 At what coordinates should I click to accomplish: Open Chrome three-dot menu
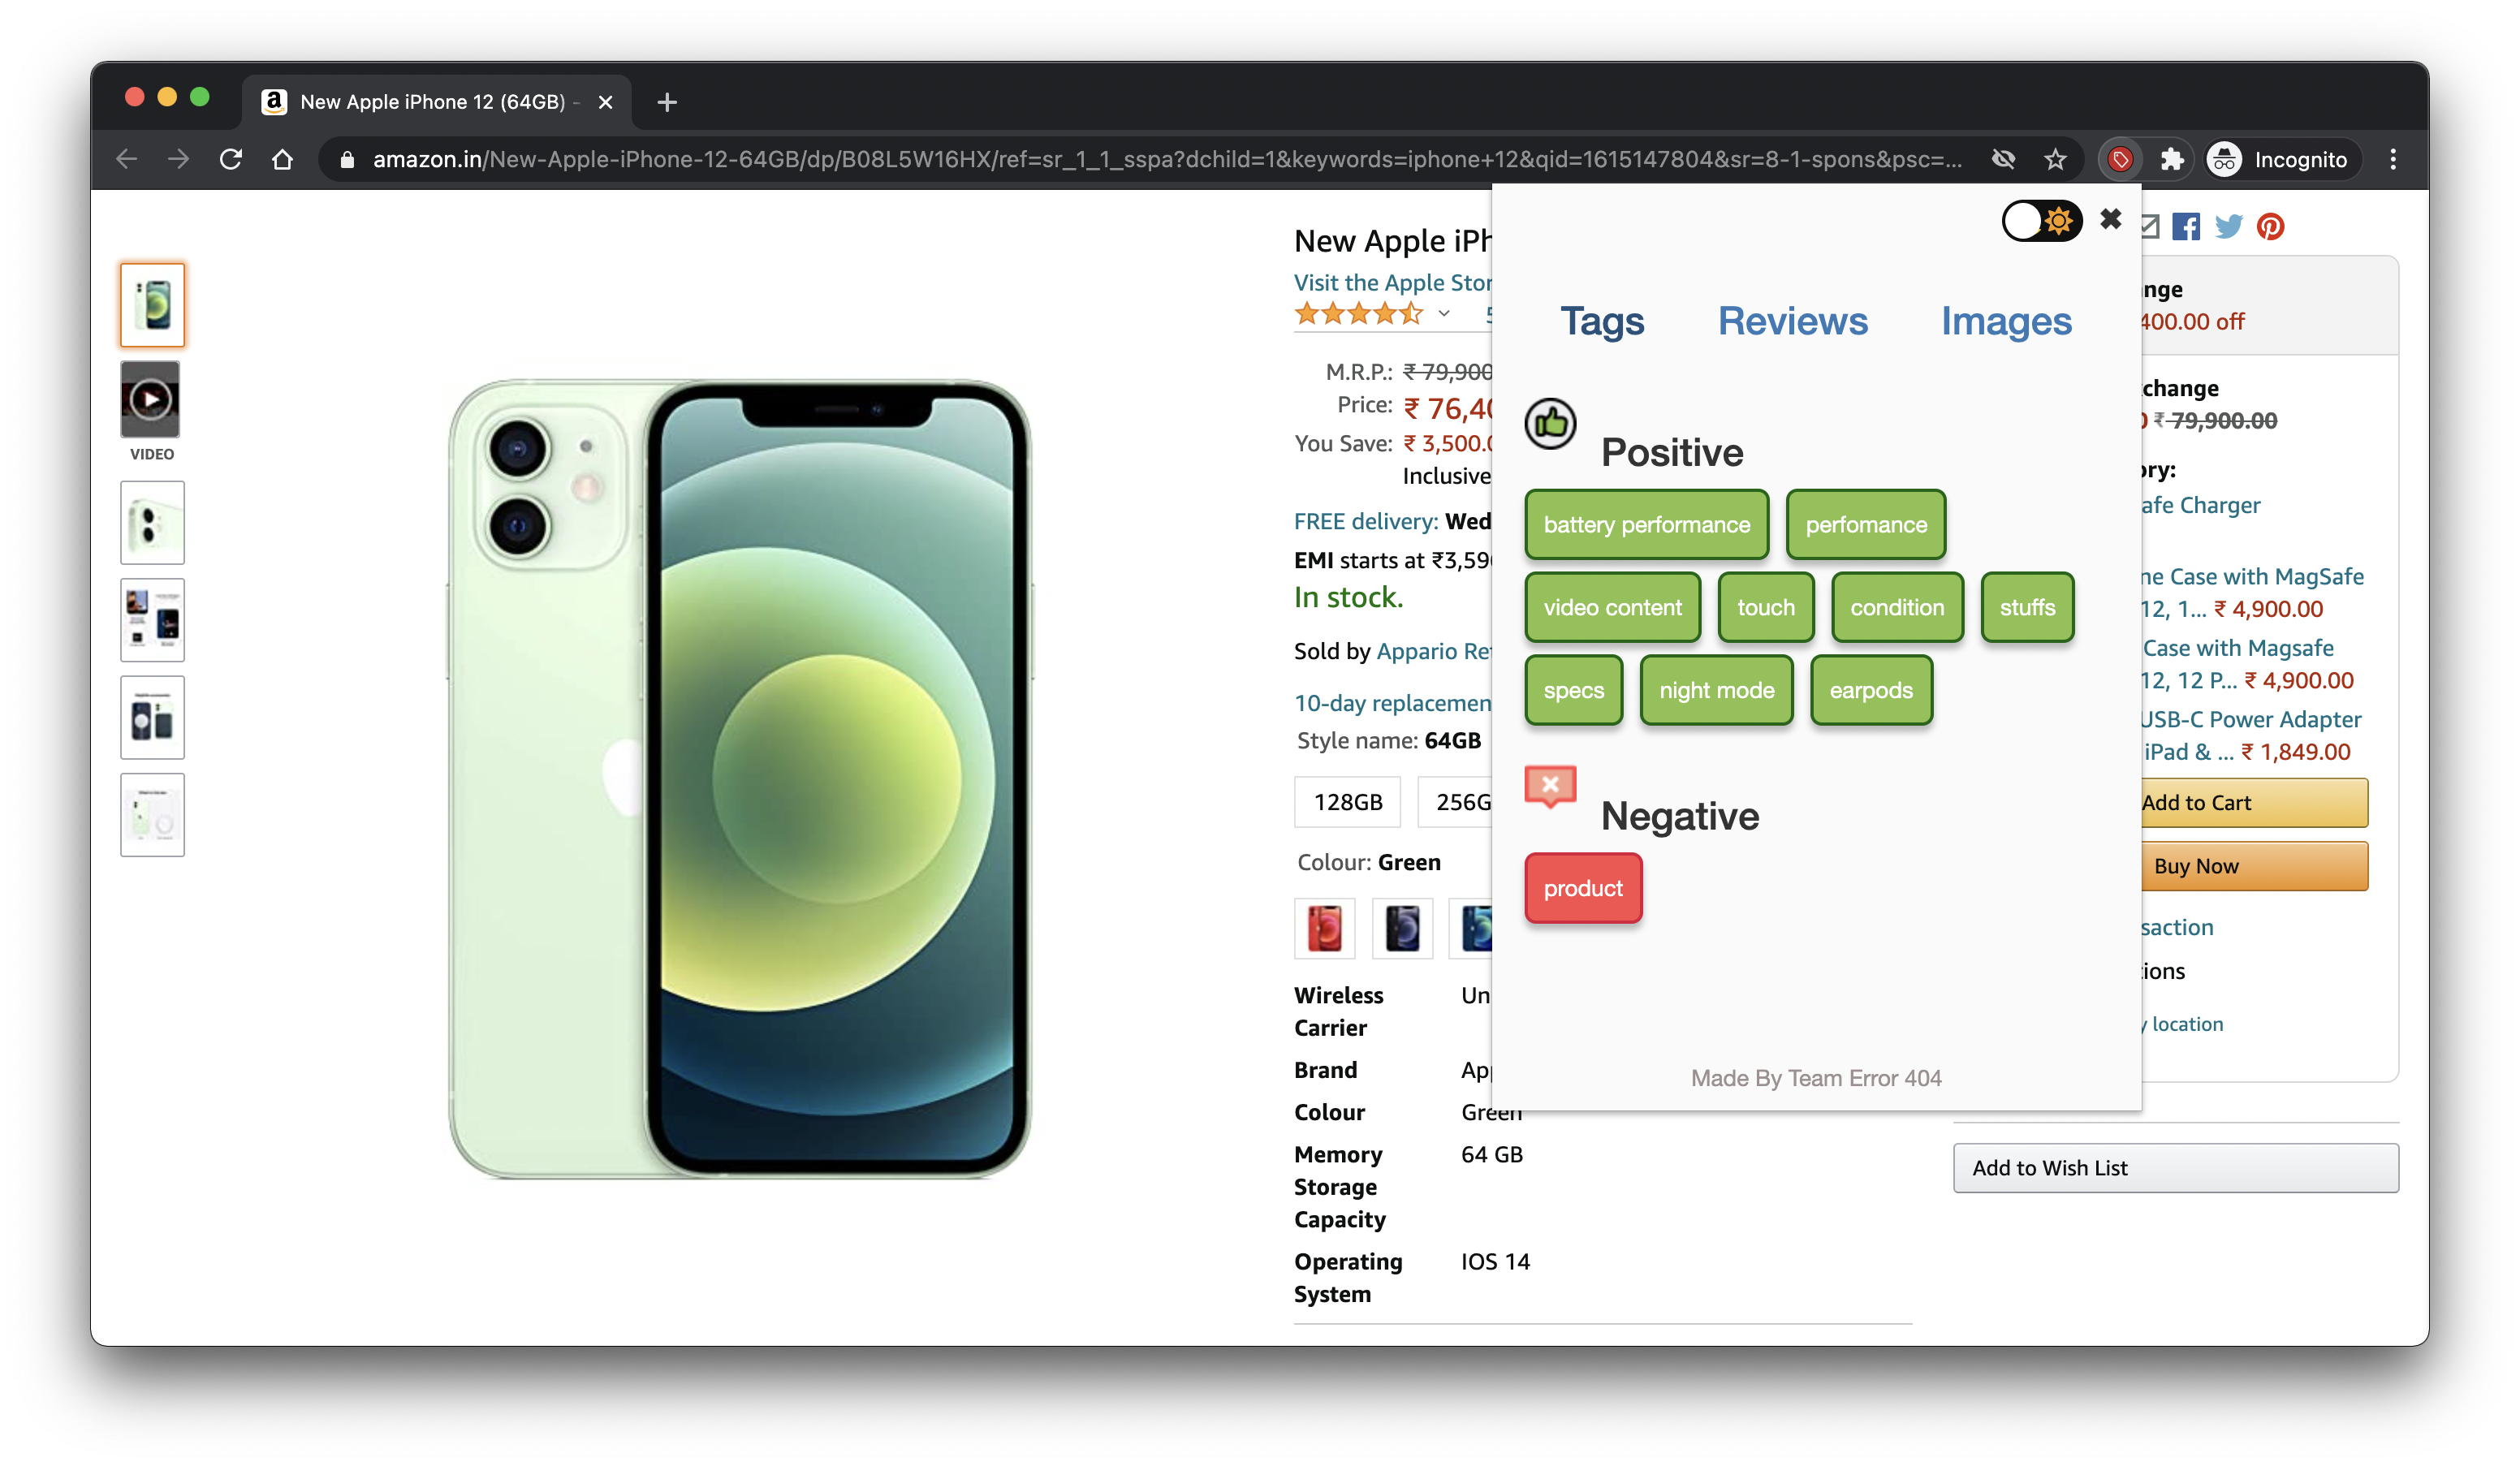pyautogui.click(x=2393, y=159)
